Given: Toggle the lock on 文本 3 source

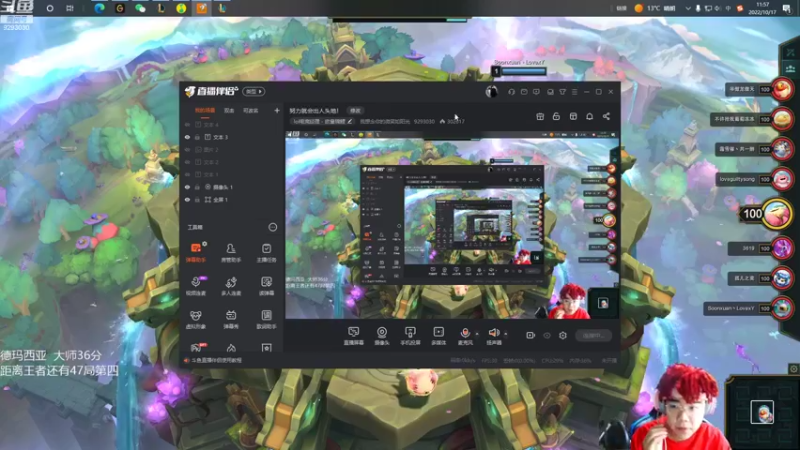Looking at the screenshot, I should [197, 137].
